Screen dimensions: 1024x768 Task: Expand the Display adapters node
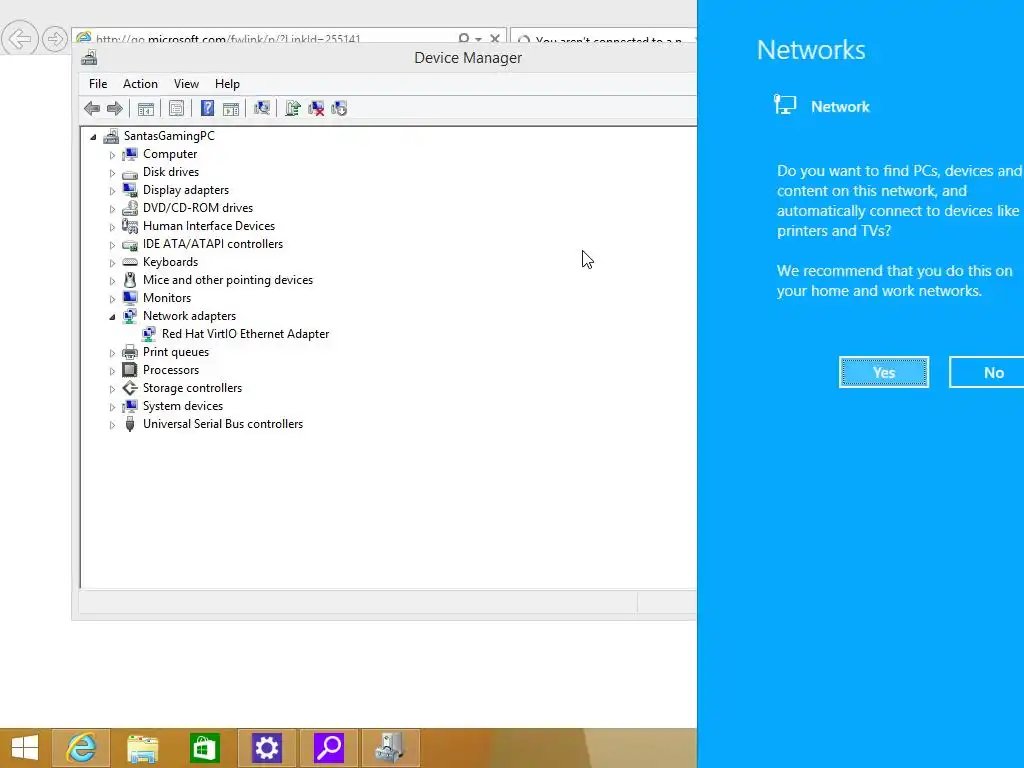click(x=112, y=191)
